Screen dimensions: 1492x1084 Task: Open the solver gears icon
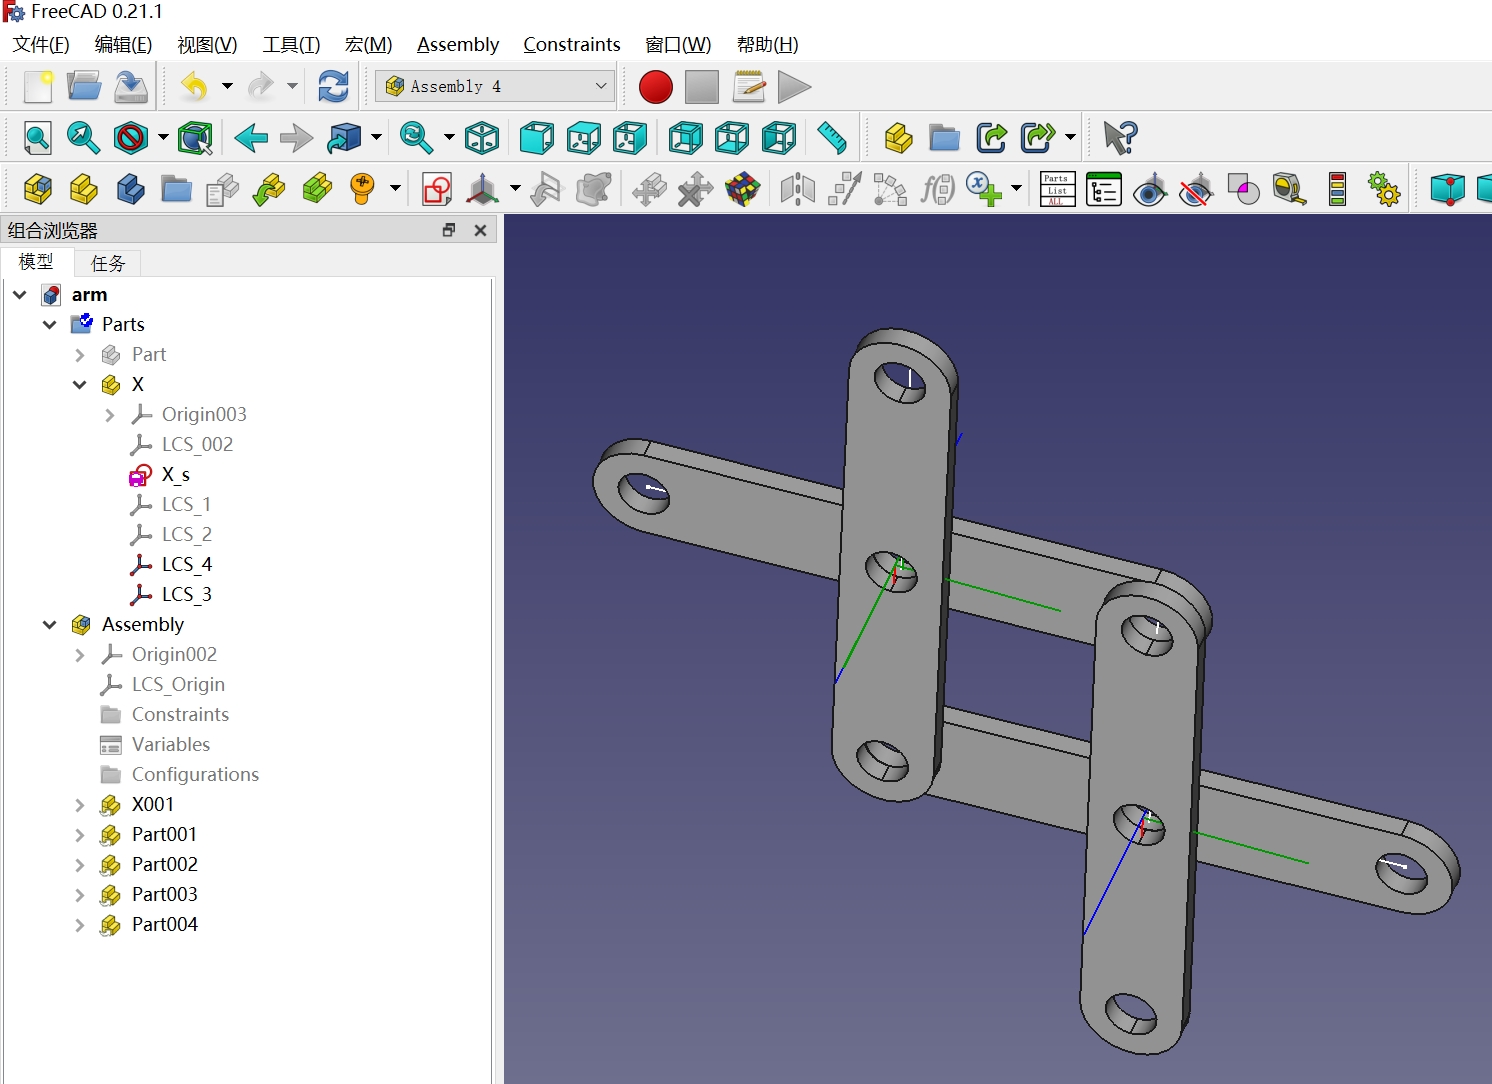click(x=1384, y=189)
